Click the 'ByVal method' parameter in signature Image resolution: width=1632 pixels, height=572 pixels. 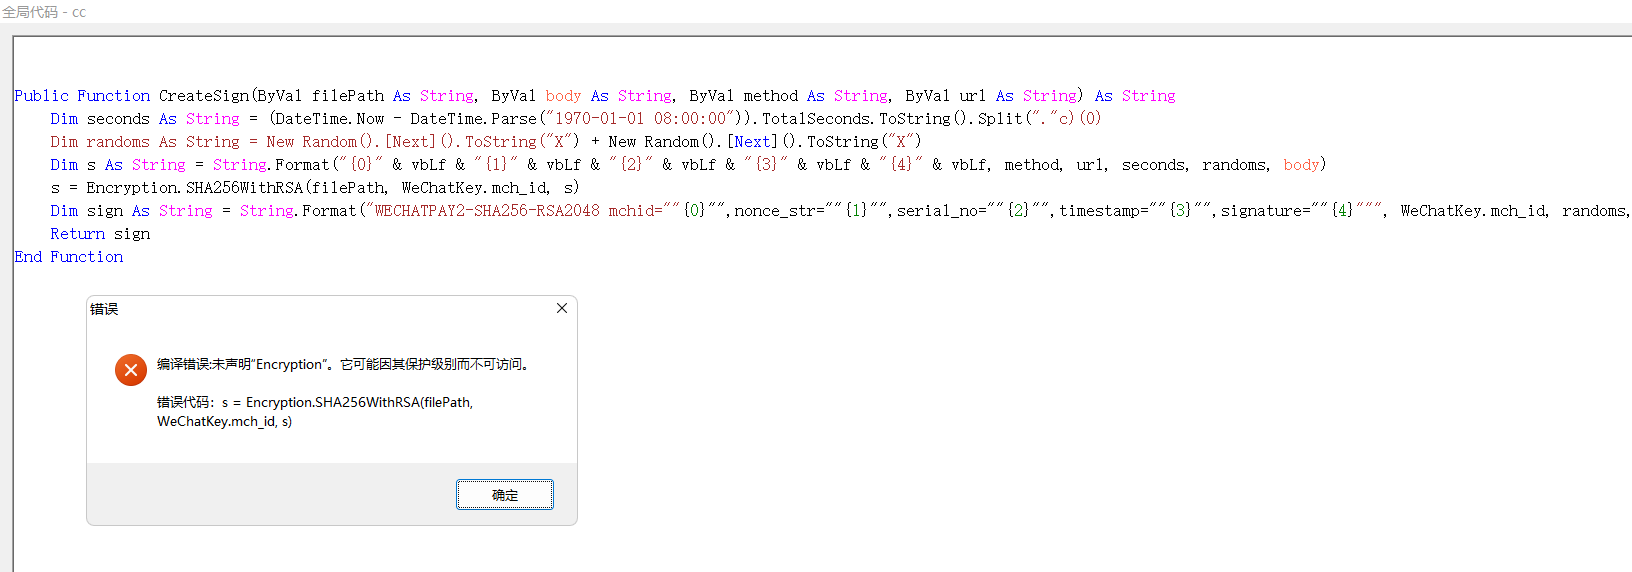pyautogui.click(x=743, y=96)
